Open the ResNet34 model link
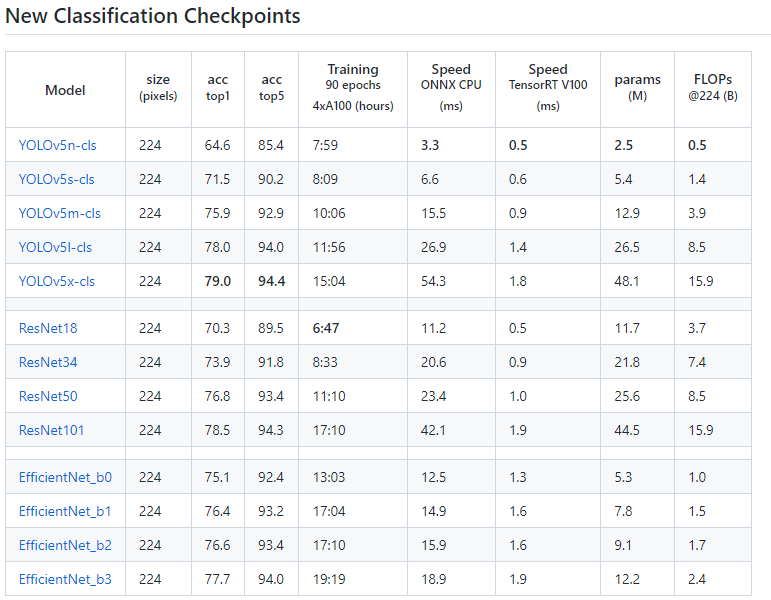Viewport: 771px width, 600px height. pos(48,362)
